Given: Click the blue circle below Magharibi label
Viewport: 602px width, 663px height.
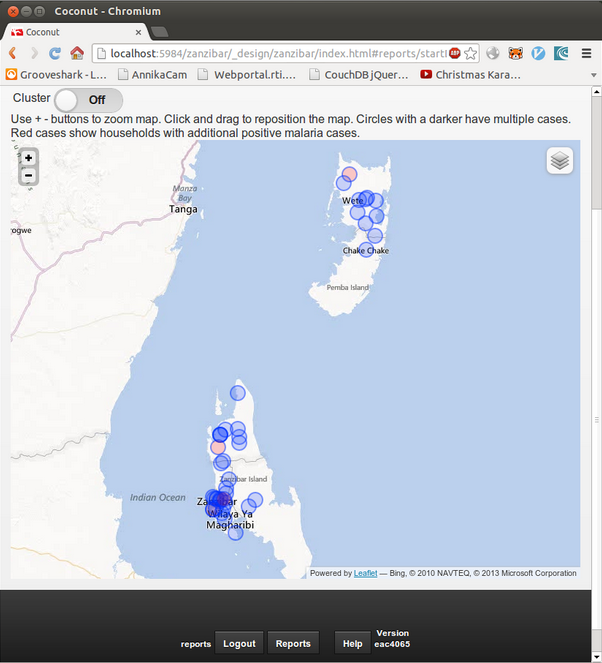Looking at the screenshot, I should (x=235, y=533).
